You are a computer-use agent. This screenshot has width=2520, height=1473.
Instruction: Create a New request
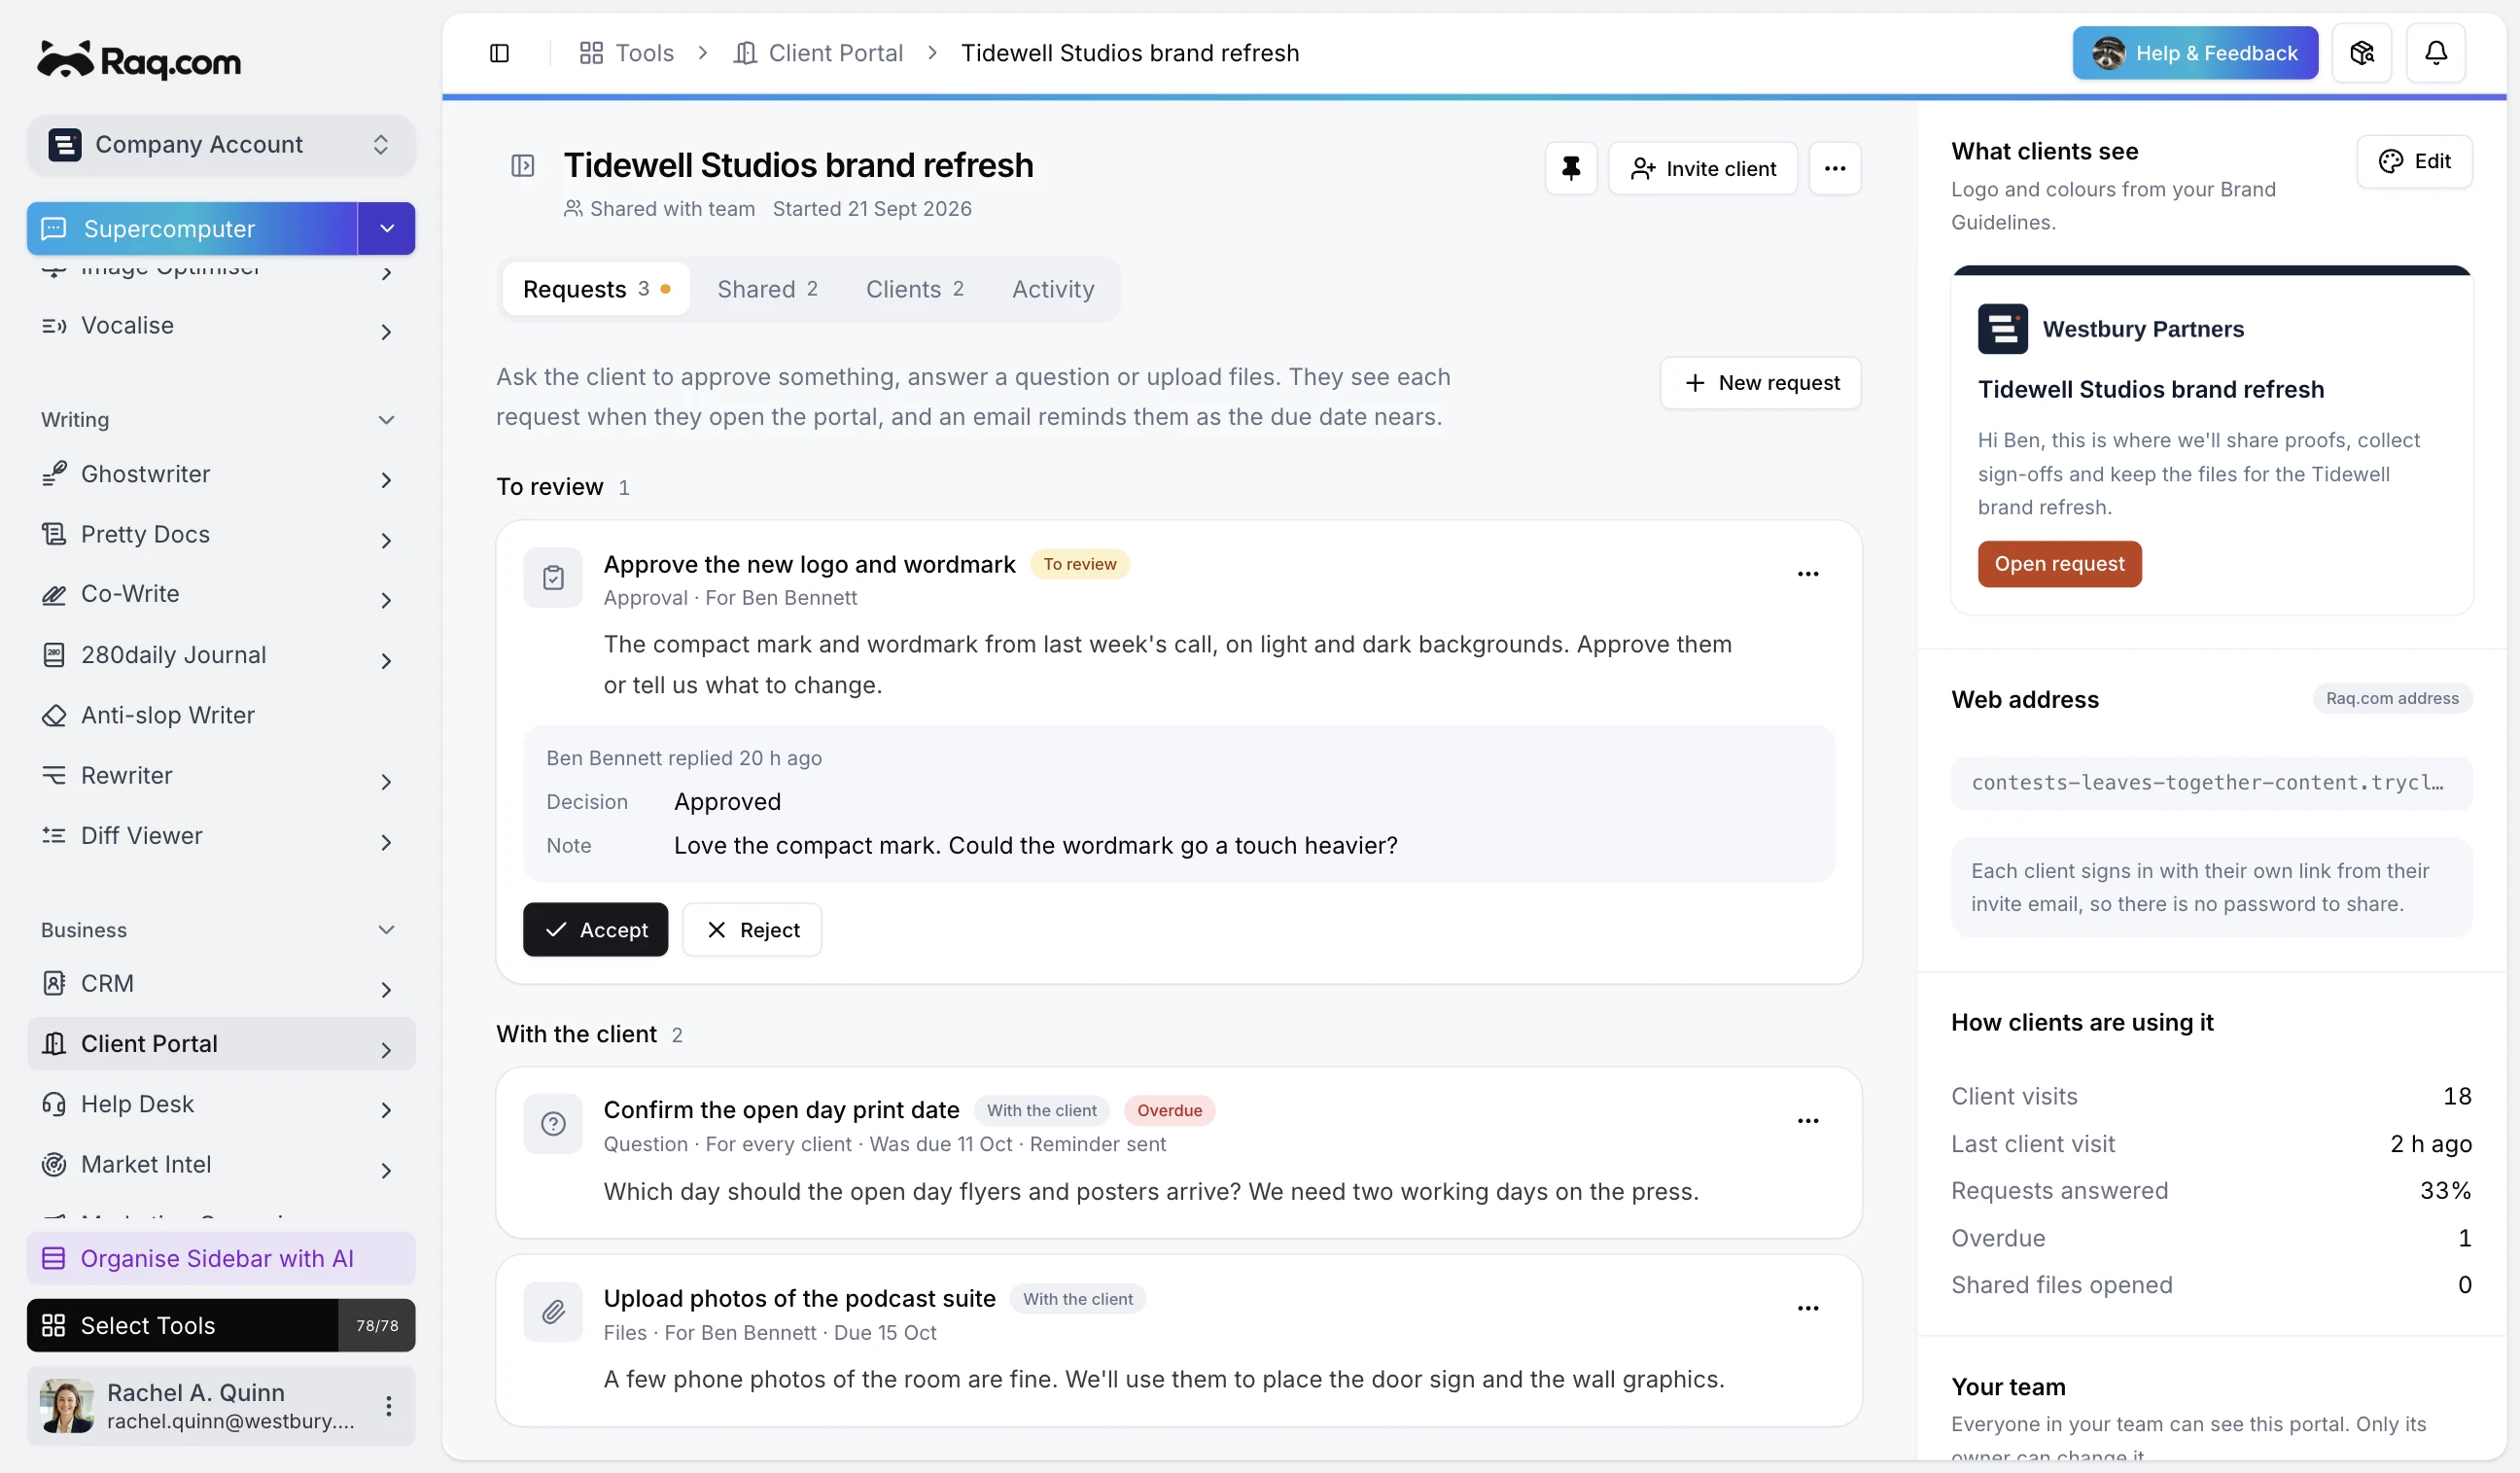click(x=1760, y=383)
